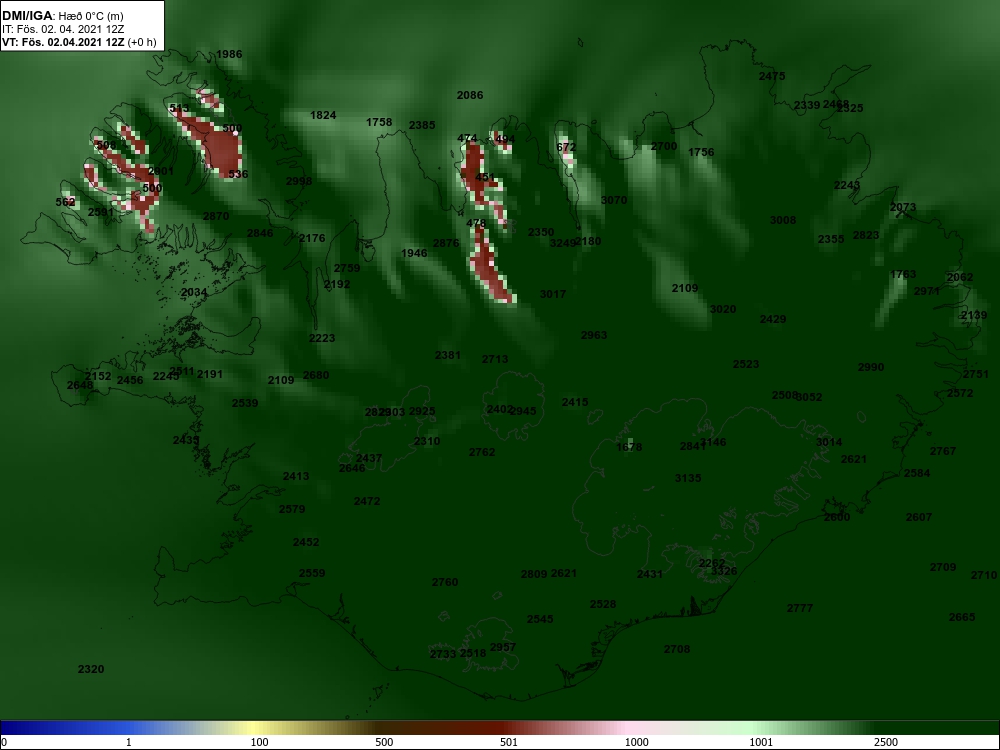Click the map value "3070"
This screenshot has width=1000, height=750.
614,200
